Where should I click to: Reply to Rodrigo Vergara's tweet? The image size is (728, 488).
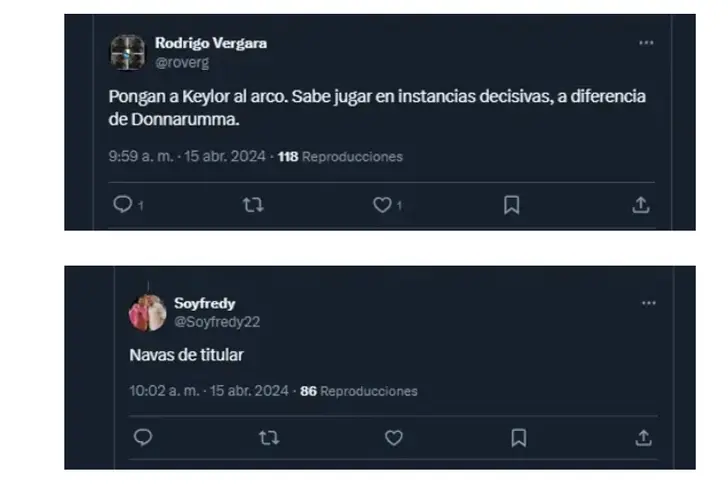click(123, 205)
